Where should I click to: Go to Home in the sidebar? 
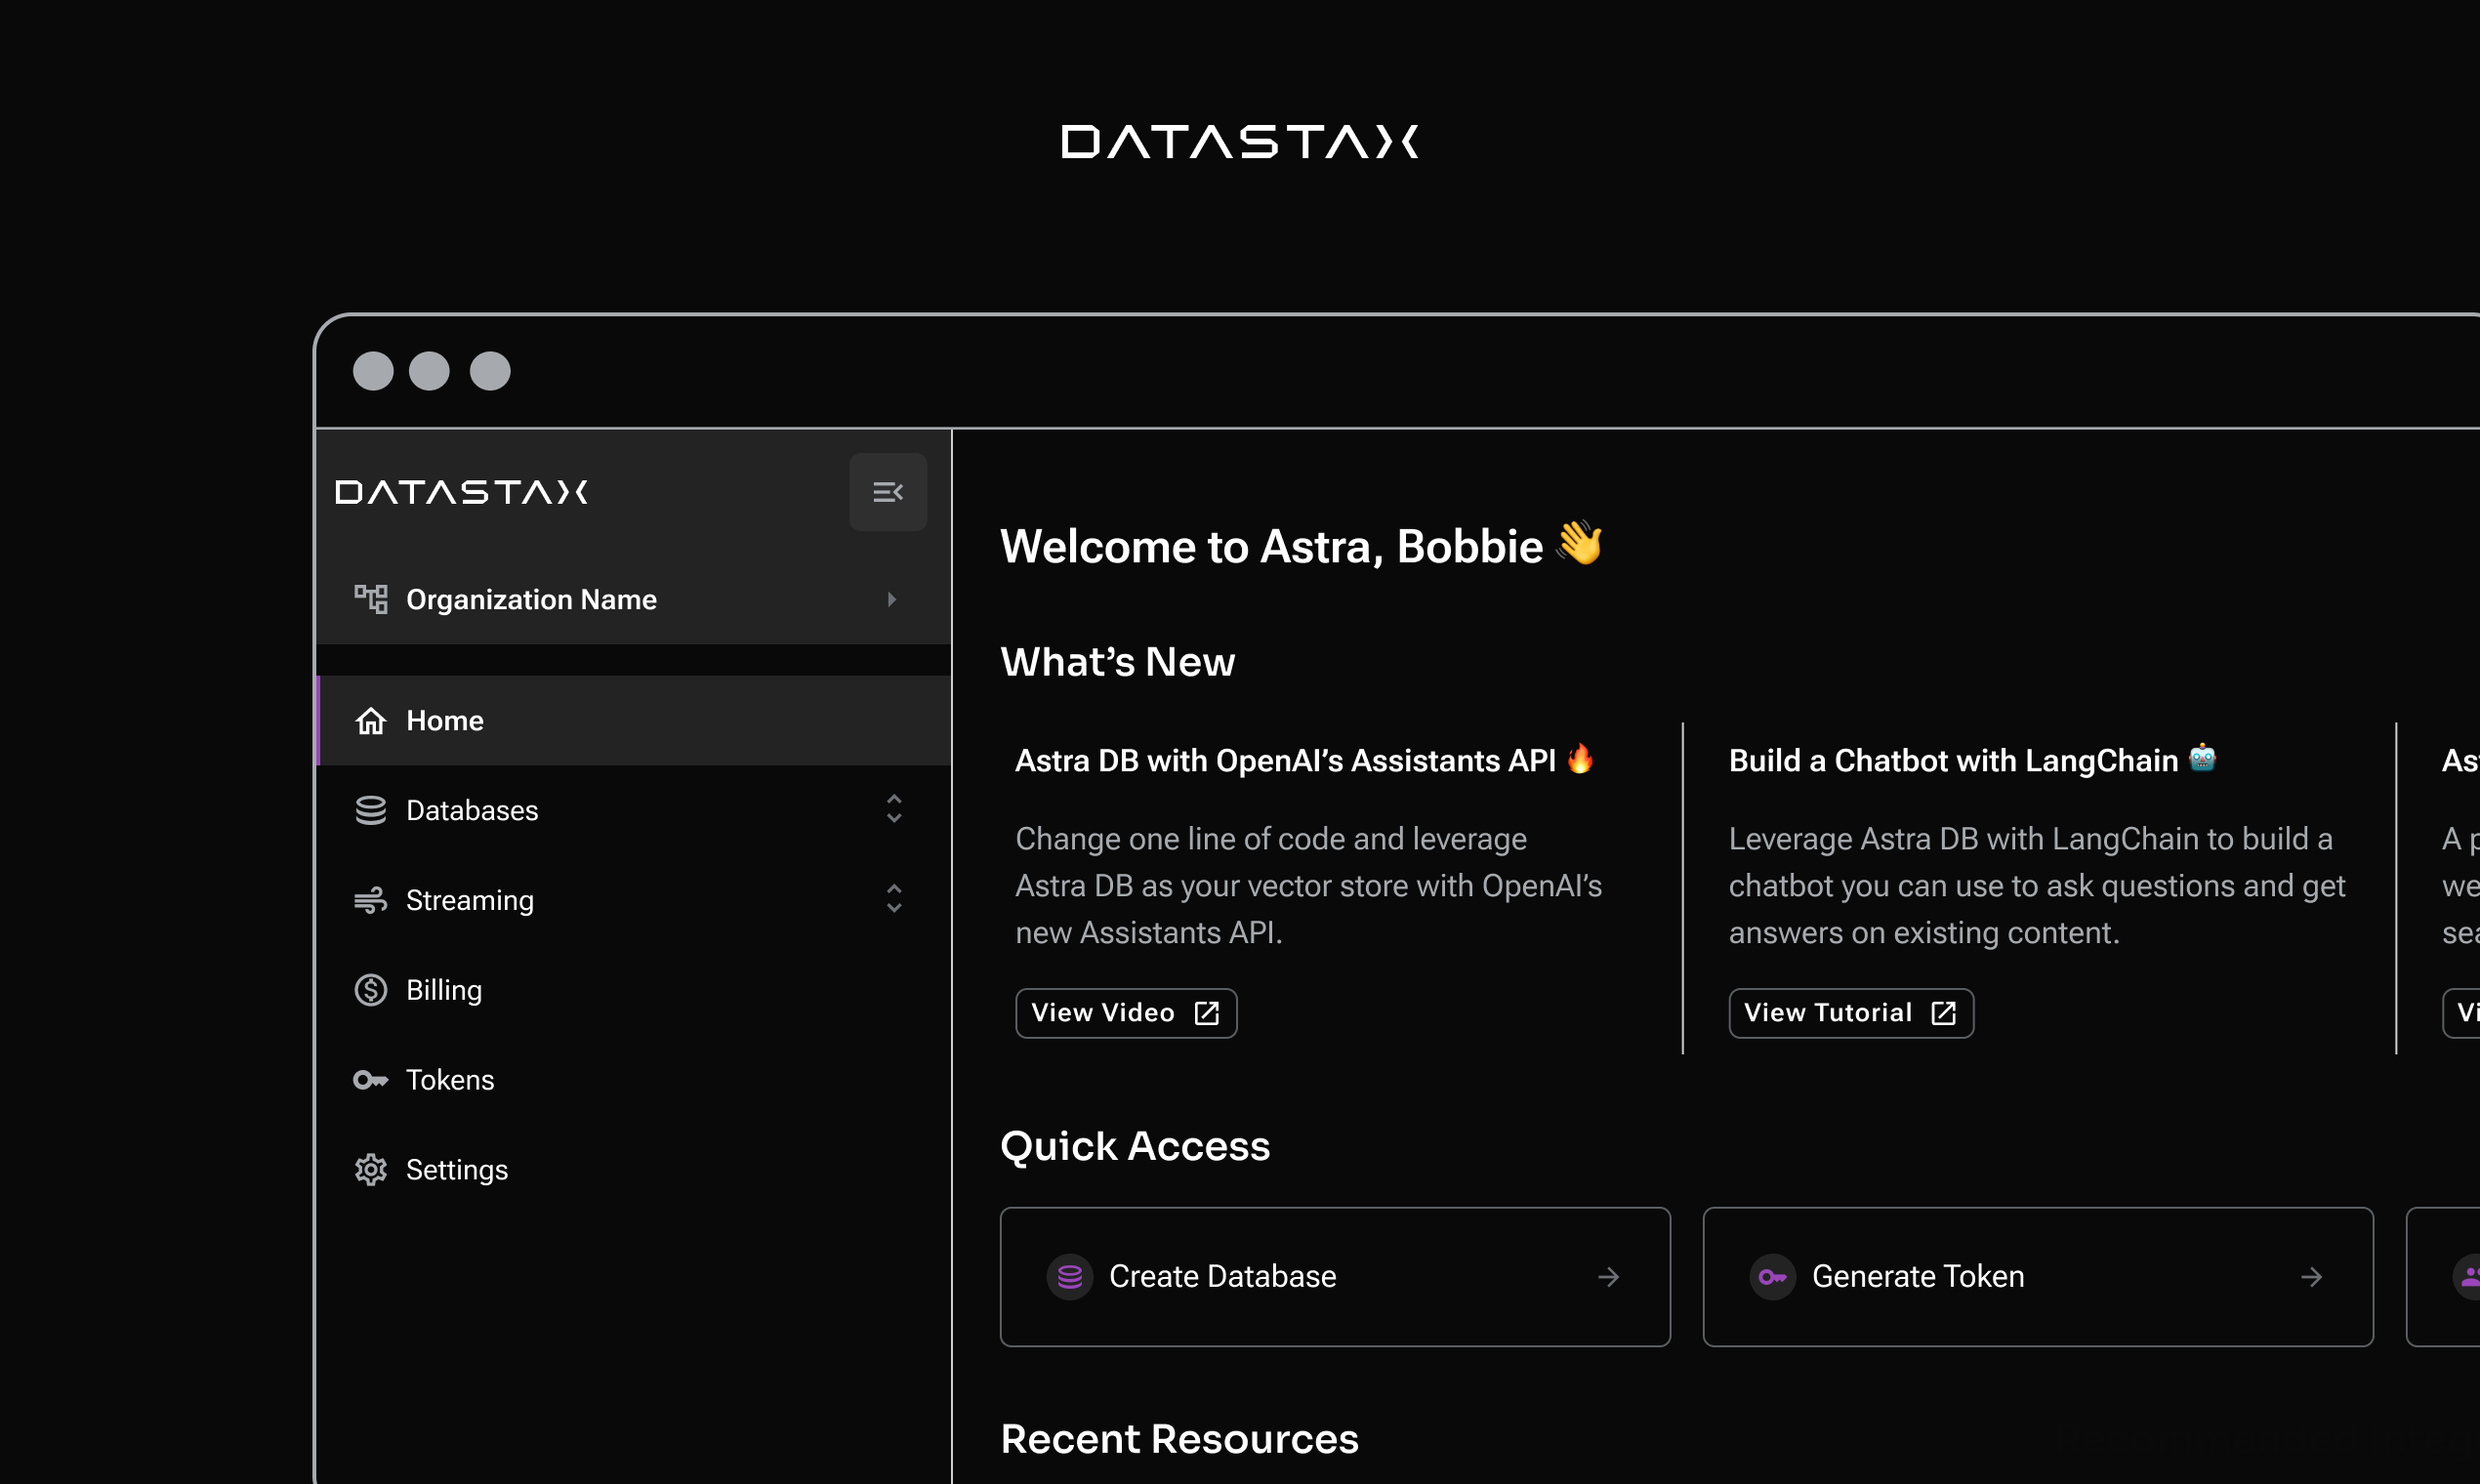(x=633, y=721)
